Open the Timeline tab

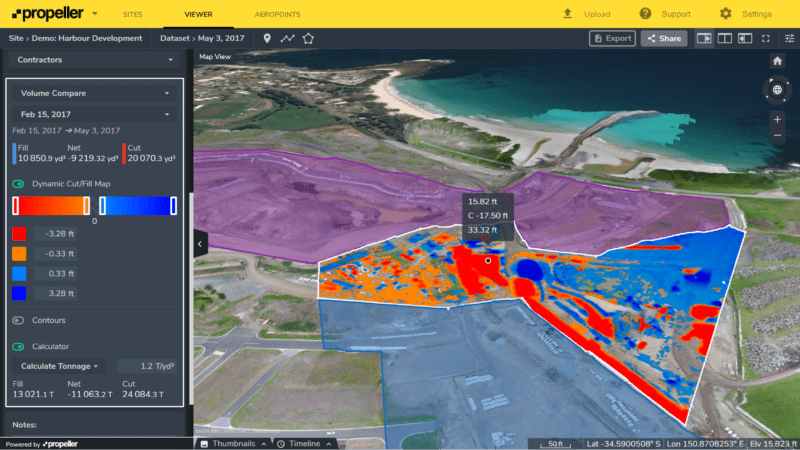coord(305,444)
